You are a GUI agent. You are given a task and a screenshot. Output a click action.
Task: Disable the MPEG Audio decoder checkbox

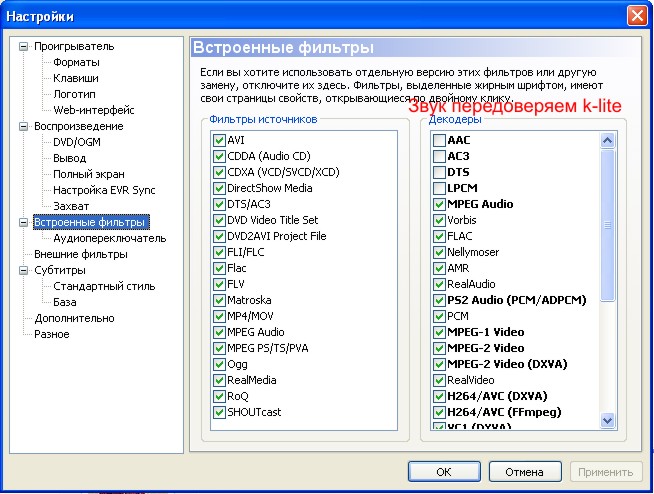coord(439,204)
